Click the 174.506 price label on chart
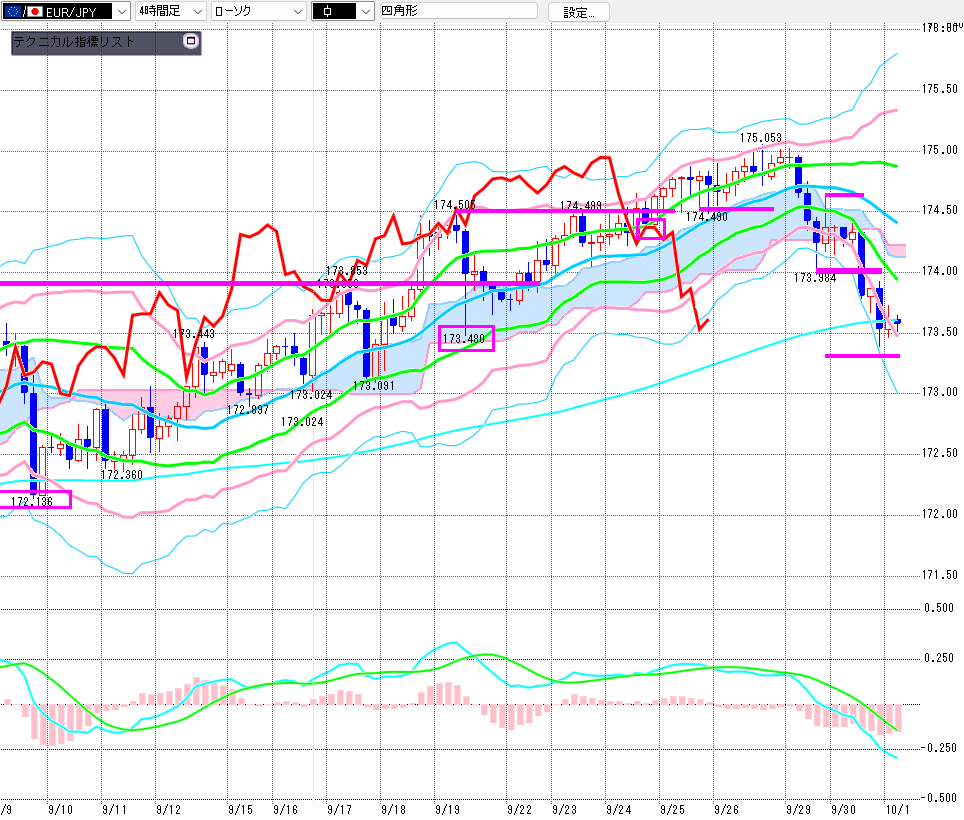Viewport: 964px width, 820px height. click(x=453, y=205)
